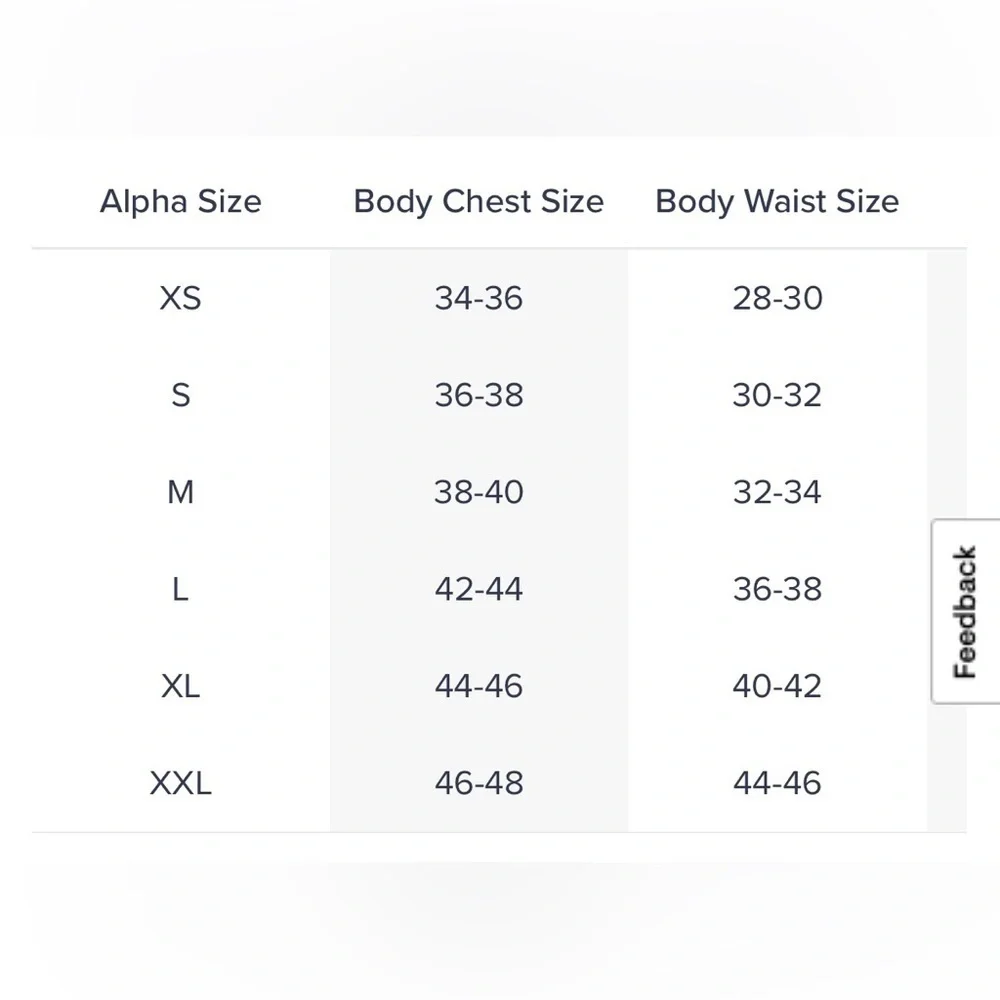Click the M size row label
Screen dimensions: 1000x1000
point(180,492)
